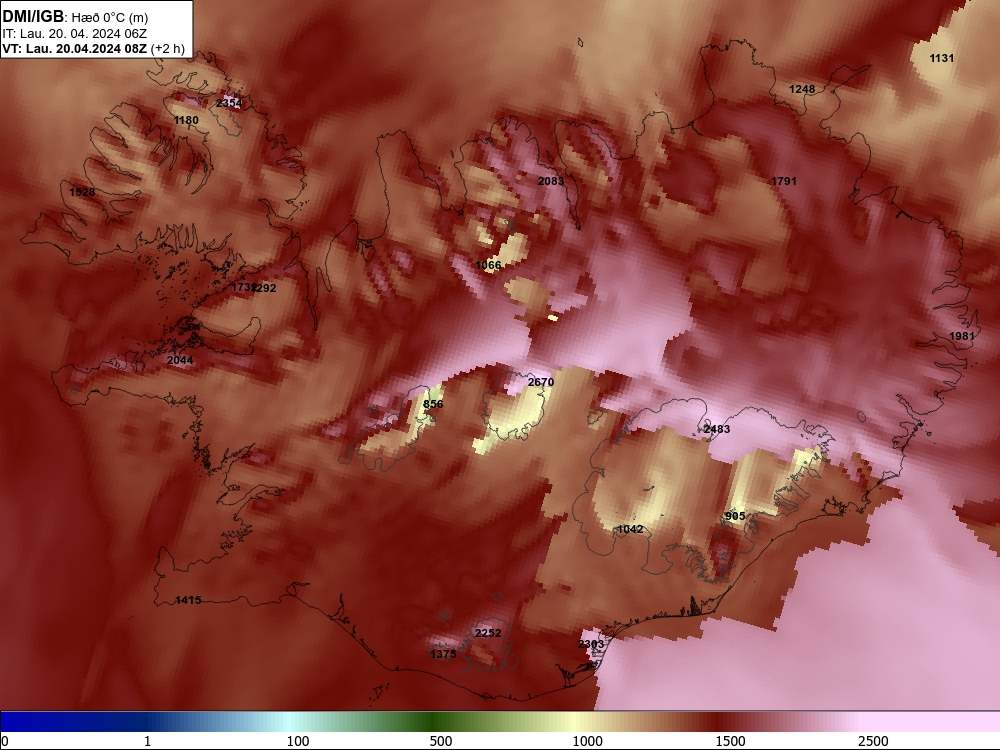This screenshot has height=750, width=1000.
Task: Click the 1500 label on the color scale
Action: (730, 741)
